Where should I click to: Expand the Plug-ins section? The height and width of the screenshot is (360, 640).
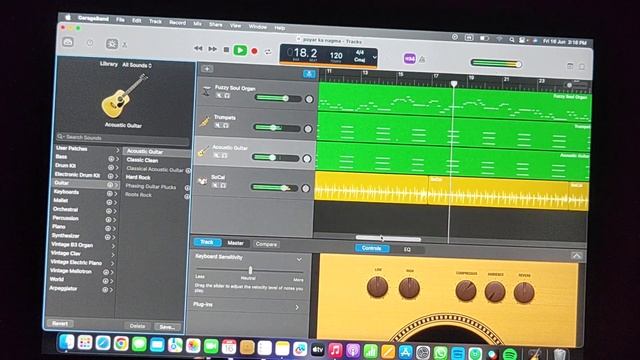click(x=297, y=307)
